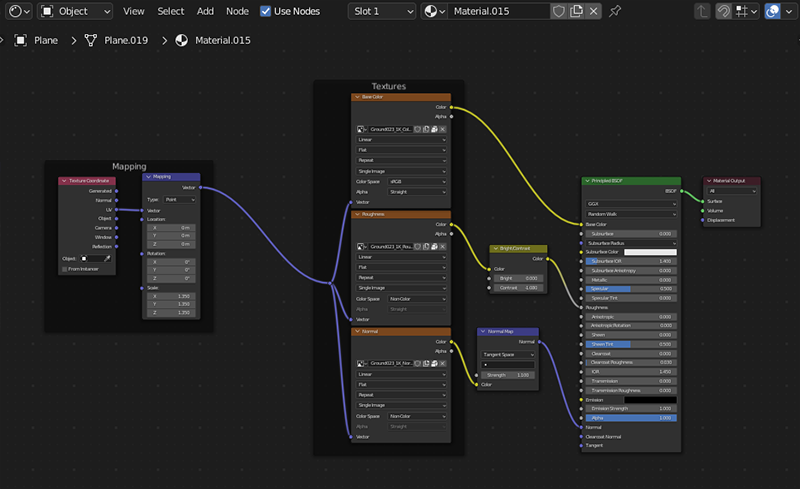Enable the From Instancer checkbox
800x489 pixels.
tap(65, 268)
